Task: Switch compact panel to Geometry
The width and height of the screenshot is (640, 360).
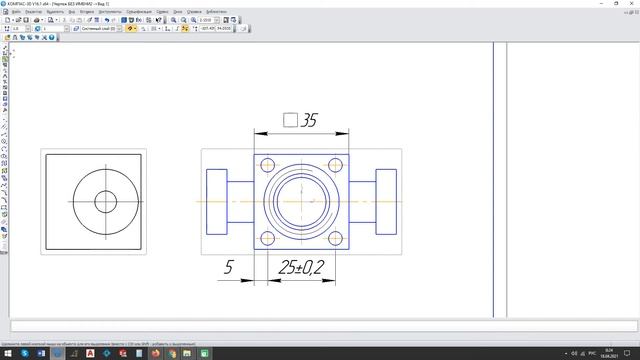Action: [4, 47]
